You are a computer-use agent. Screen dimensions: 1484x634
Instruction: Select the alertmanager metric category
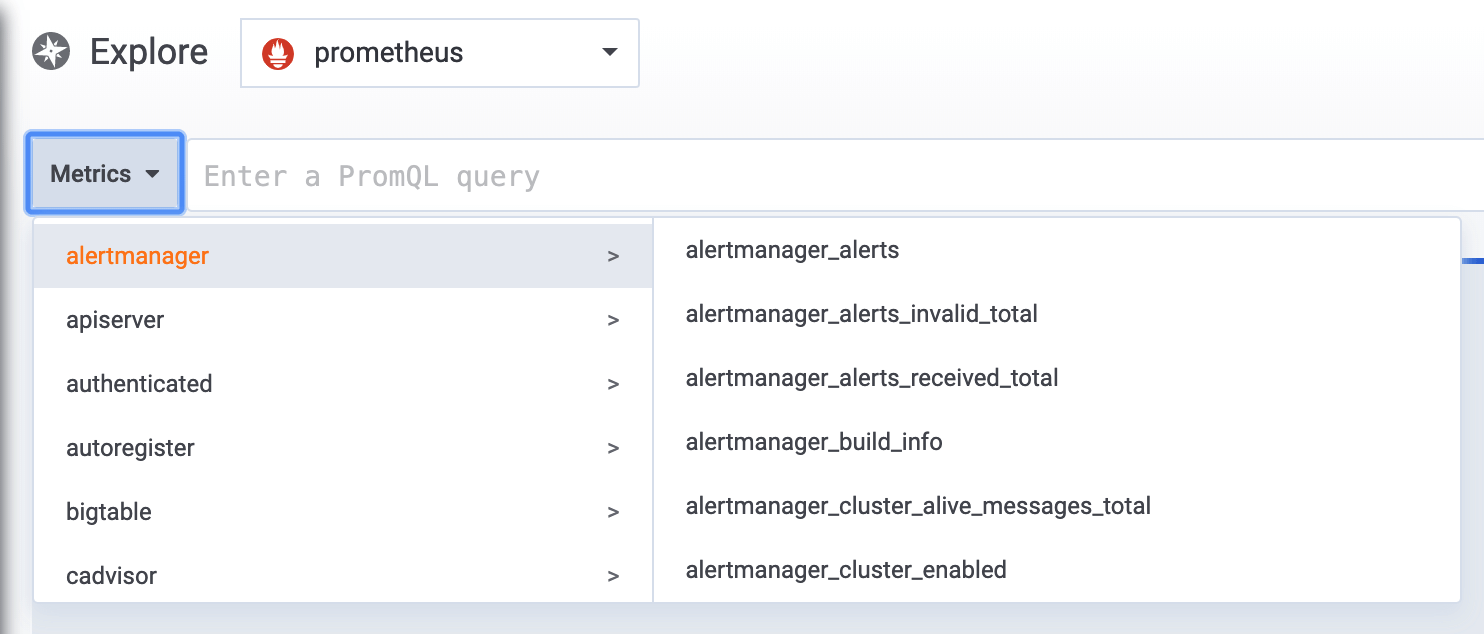click(138, 256)
